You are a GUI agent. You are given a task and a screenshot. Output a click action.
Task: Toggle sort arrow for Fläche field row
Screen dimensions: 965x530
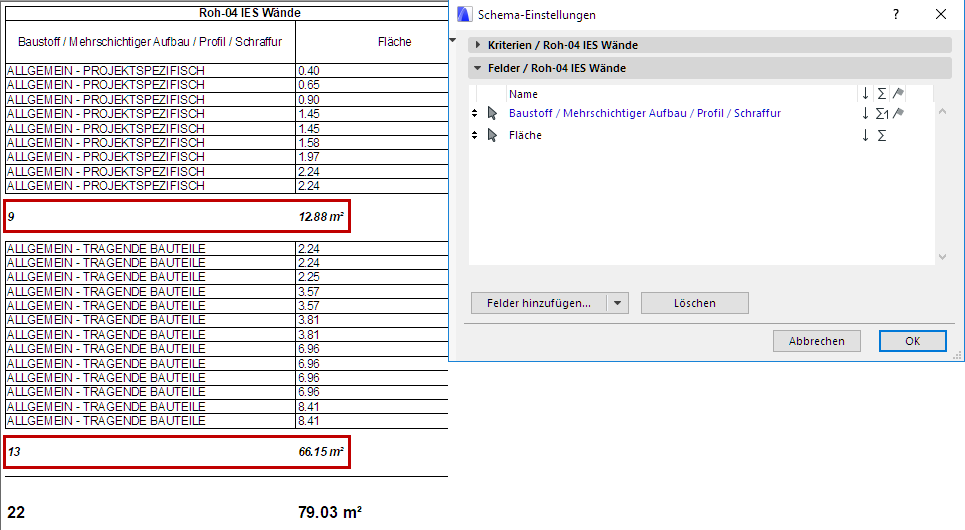coord(865,135)
